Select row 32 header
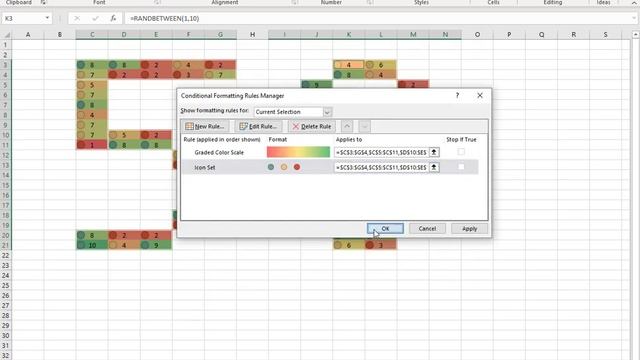The width and height of the screenshot is (640, 360). [6, 356]
